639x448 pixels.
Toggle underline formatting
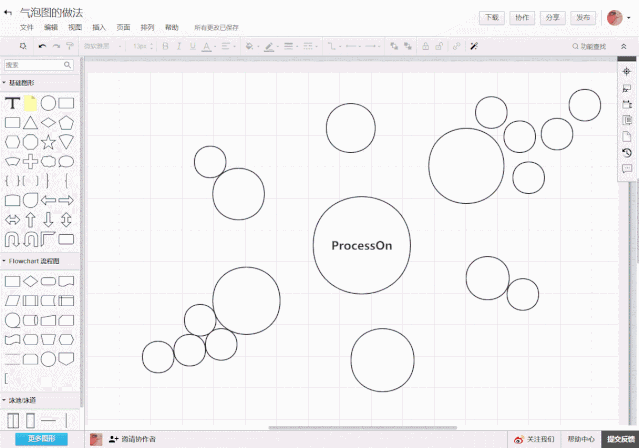coord(192,46)
